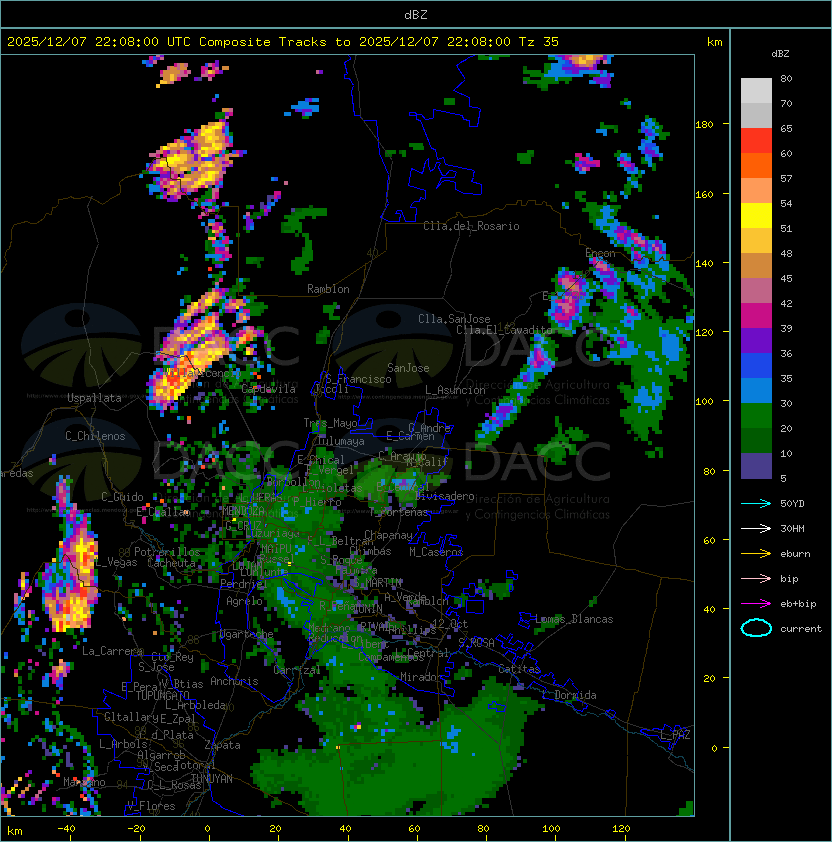Image resolution: width=832 pixels, height=842 pixels.
Task: Click the 'C_Guido' map label
Action: pos(122,497)
